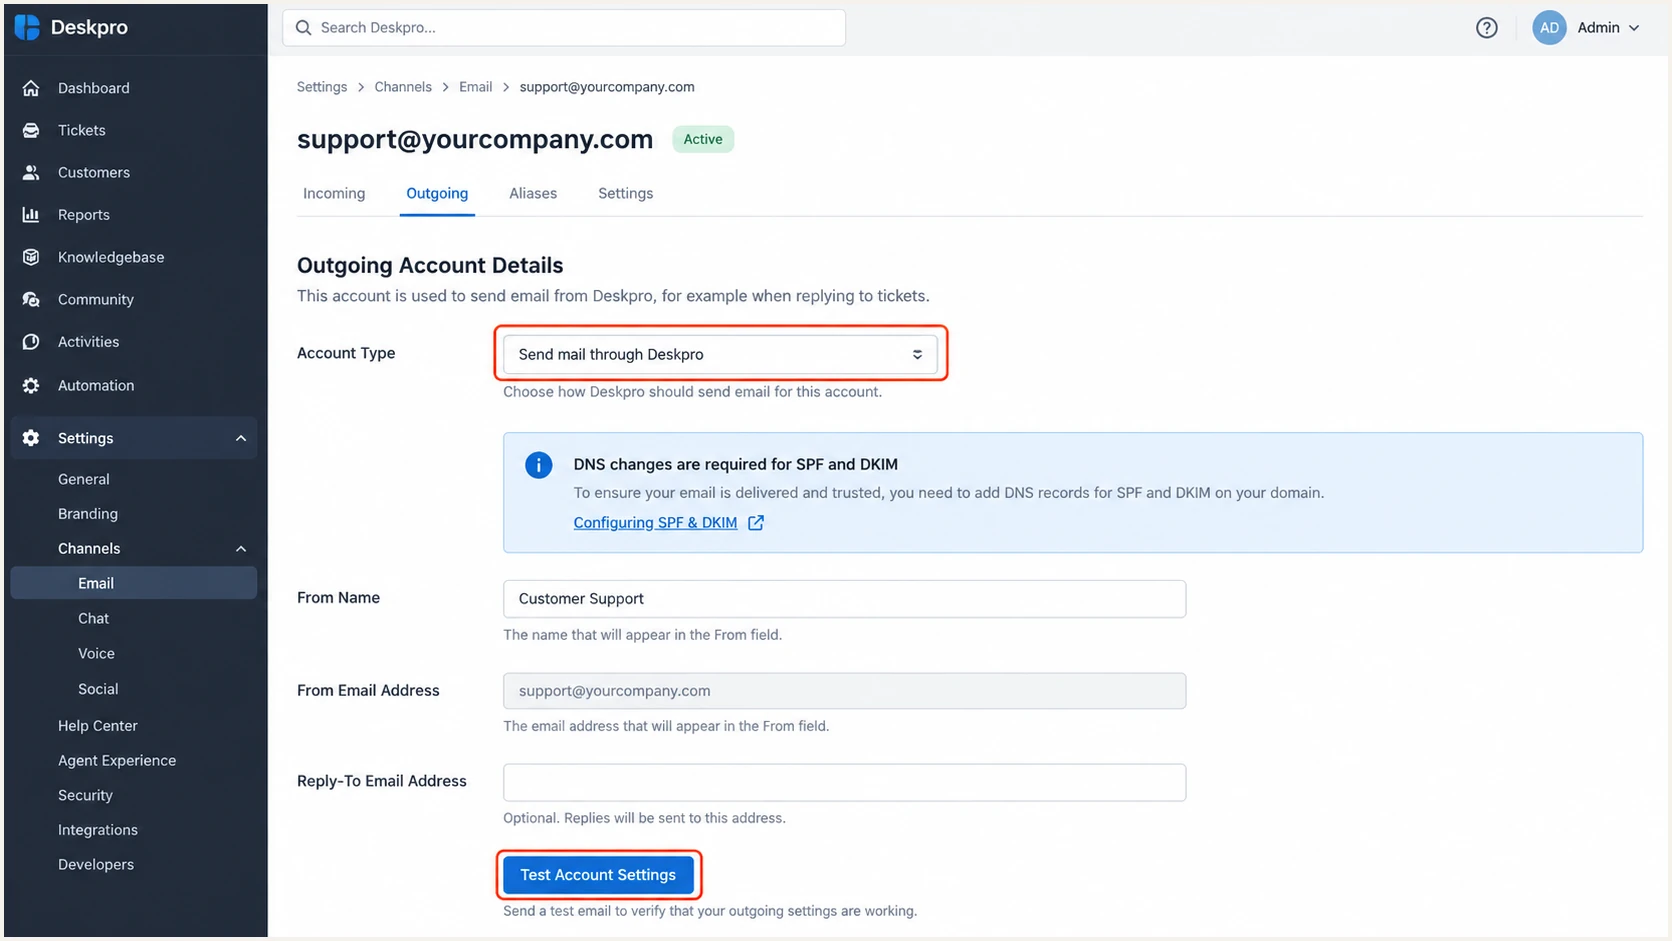The image size is (1672, 941).
Task: Click Test Account Settings button
Action: [598, 875]
